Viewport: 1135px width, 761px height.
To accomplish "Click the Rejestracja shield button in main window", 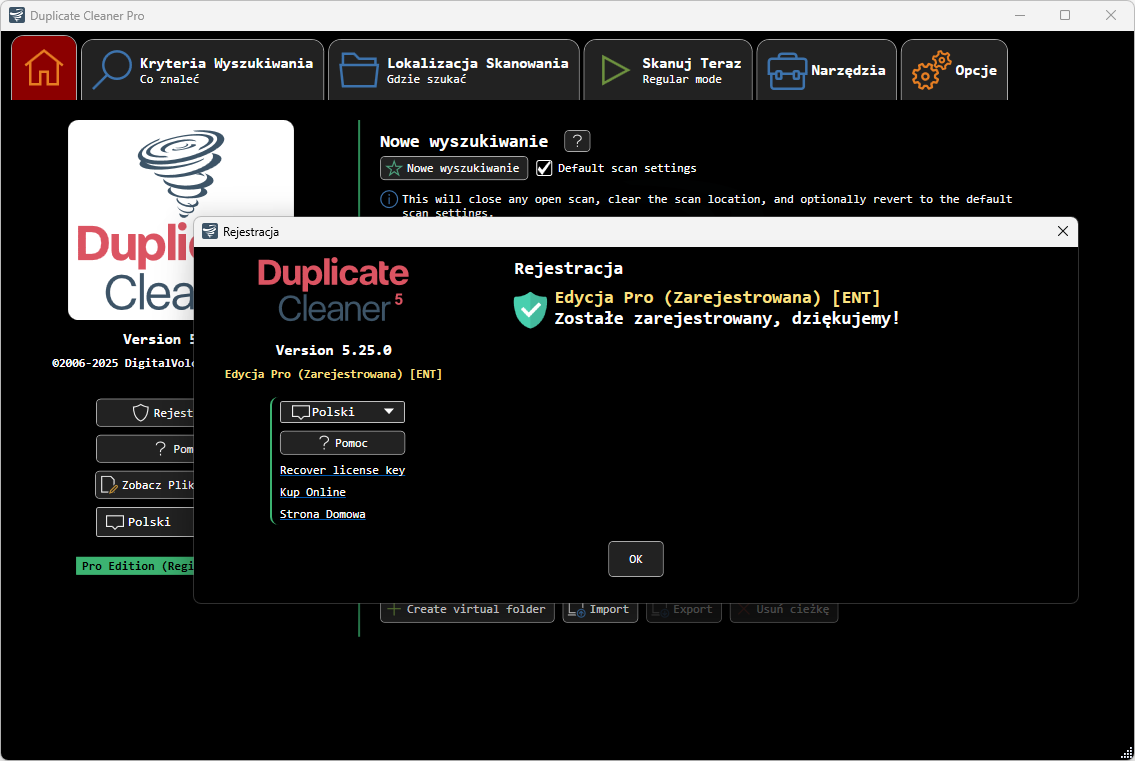I will [x=145, y=413].
